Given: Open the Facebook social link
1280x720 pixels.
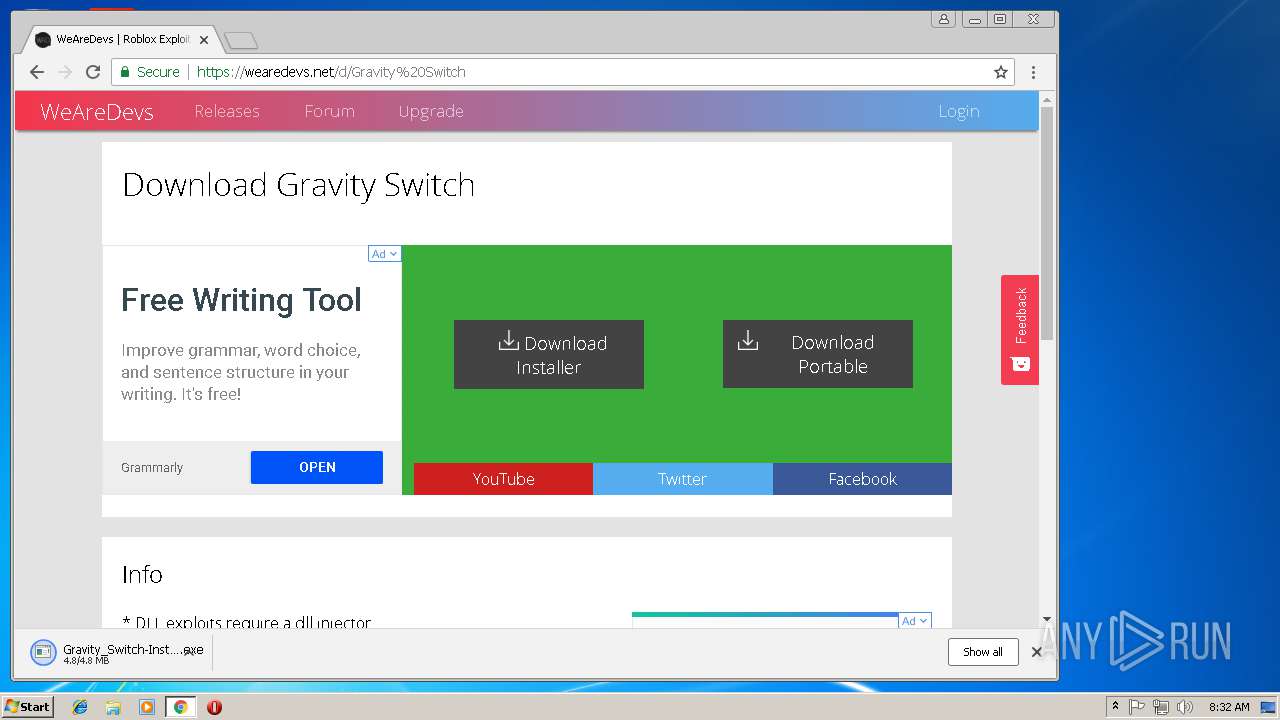Looking at the screenshot, I should pos(862,479).
